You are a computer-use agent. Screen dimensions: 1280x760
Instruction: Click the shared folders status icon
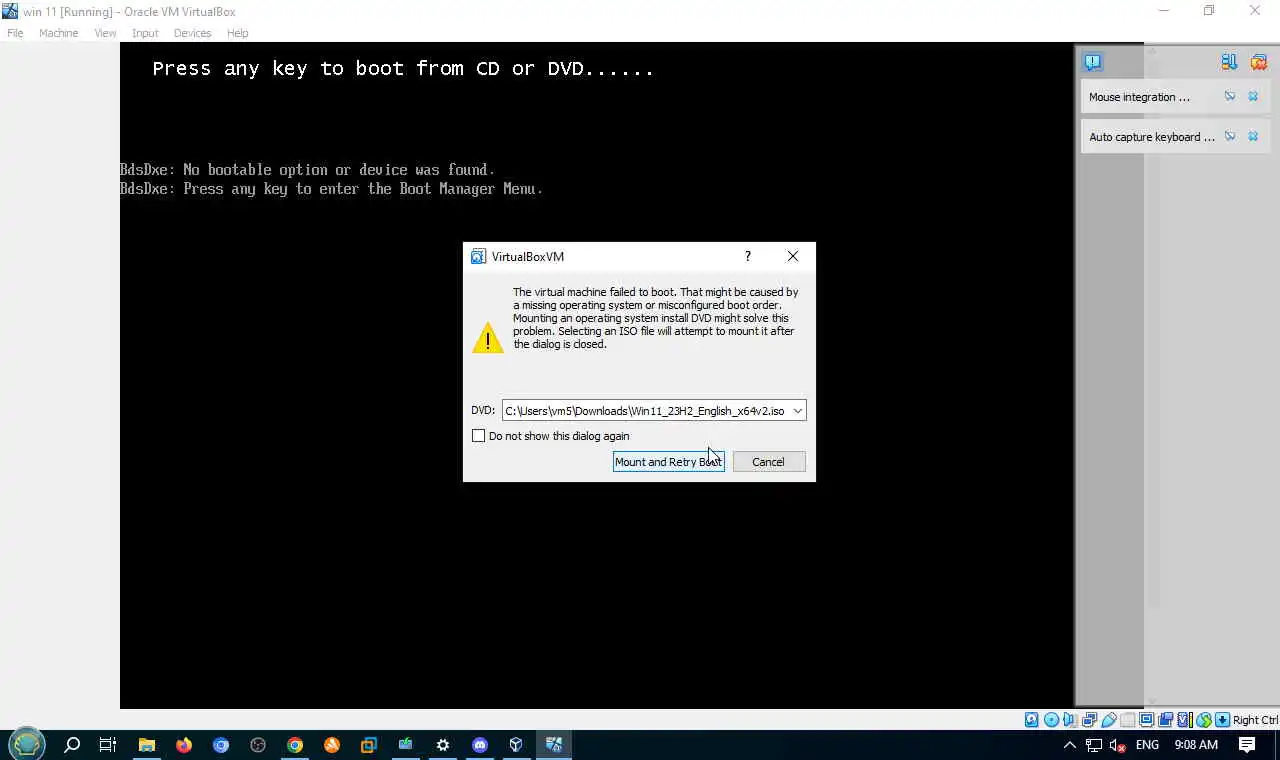click(1127, 720)
